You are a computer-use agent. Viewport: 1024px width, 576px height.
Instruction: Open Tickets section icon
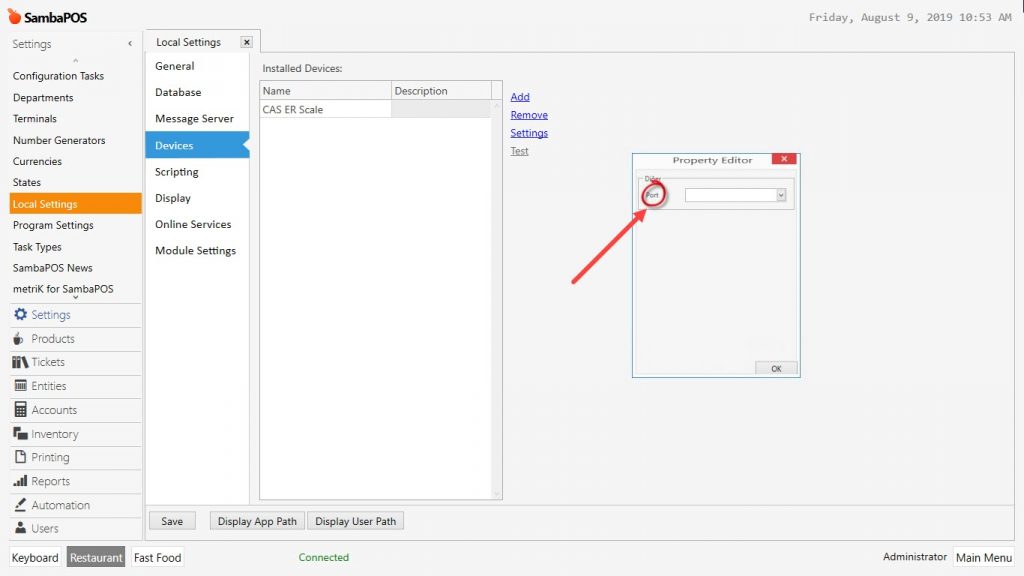coord(20,362)
